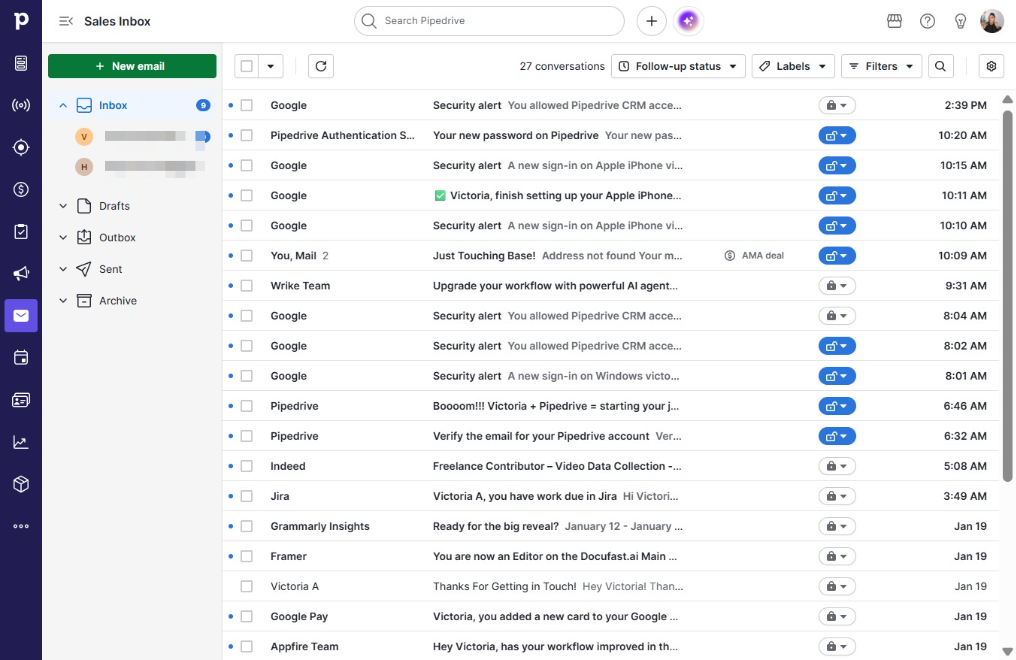
Task: Expand the Sent folder chevron
Action: 63,269
